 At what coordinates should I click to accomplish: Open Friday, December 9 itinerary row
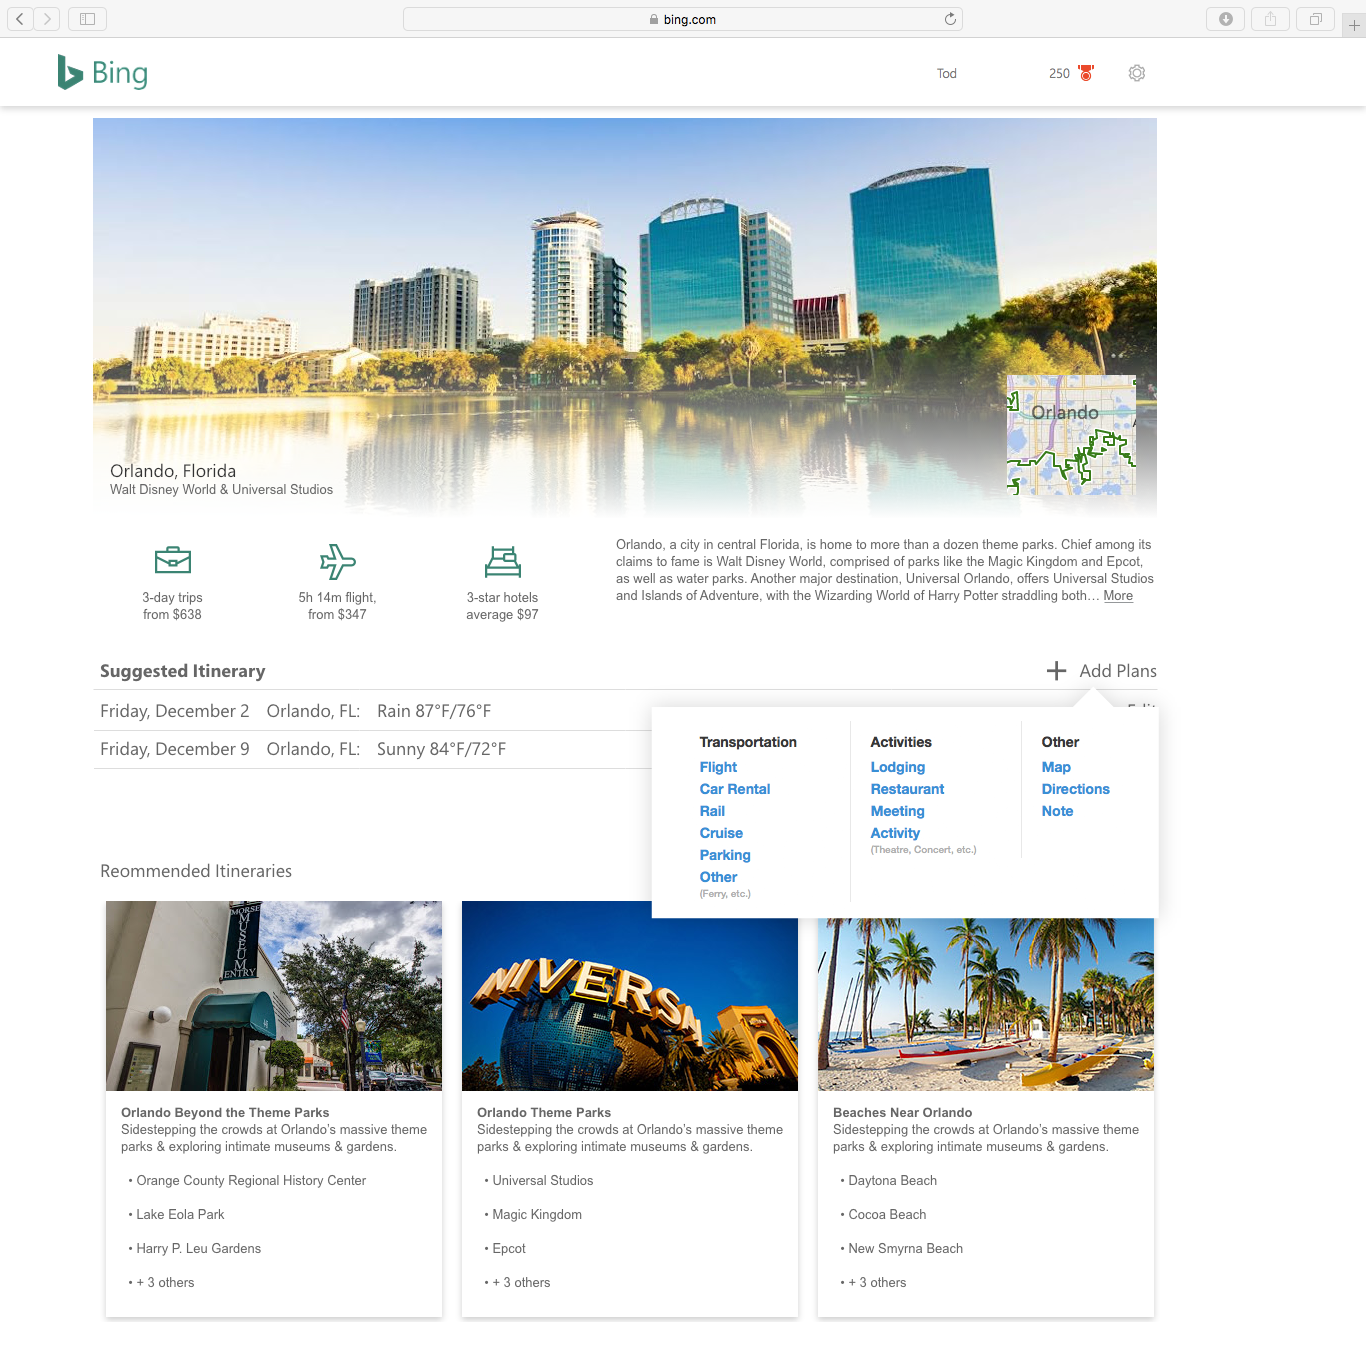pos(373,749)
